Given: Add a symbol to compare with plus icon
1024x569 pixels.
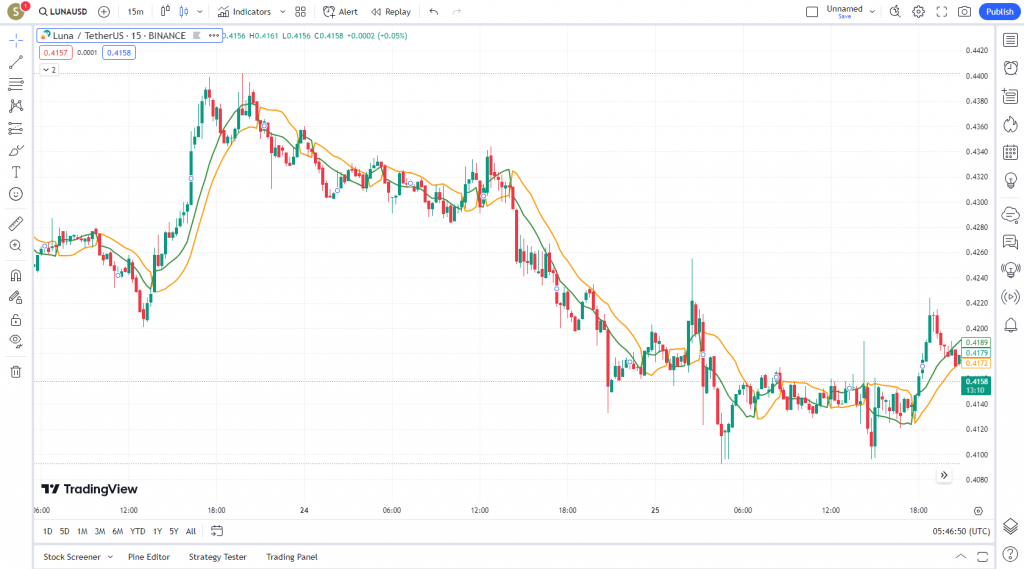Looking at the screenshot, I should [x=104, y=12].
